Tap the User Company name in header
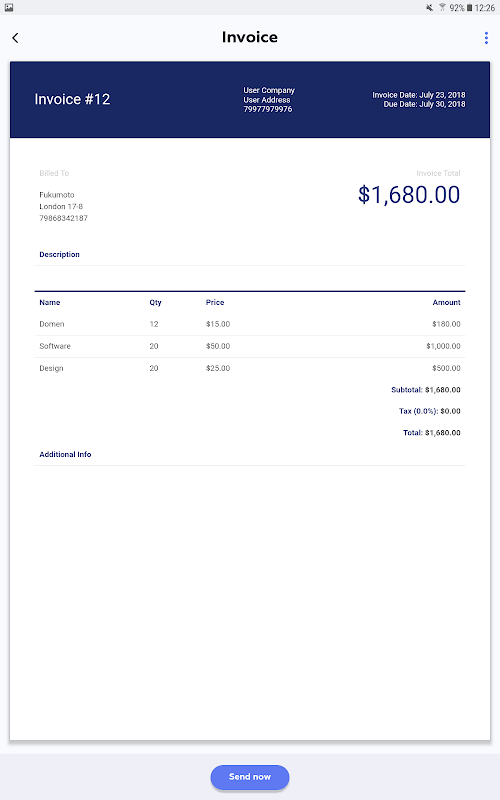This screenshot has height=800, width=500. click(269, 90)
